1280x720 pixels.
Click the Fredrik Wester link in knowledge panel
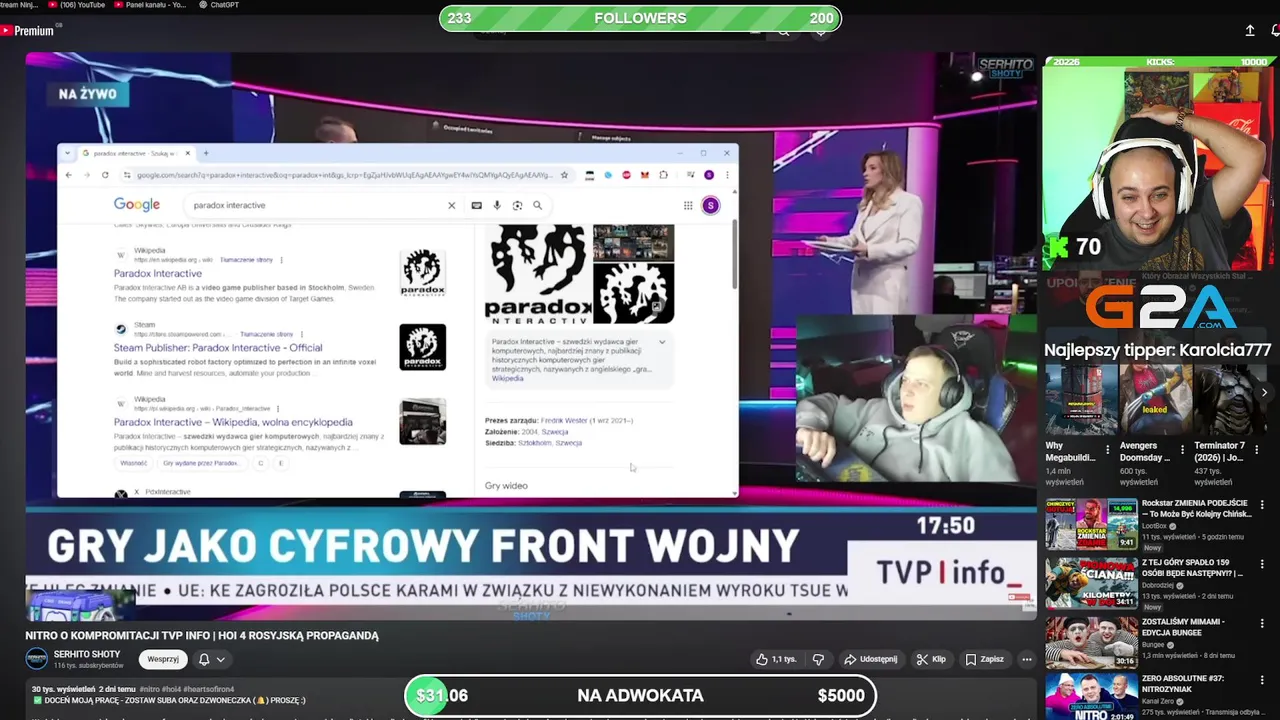coord(564,420)
